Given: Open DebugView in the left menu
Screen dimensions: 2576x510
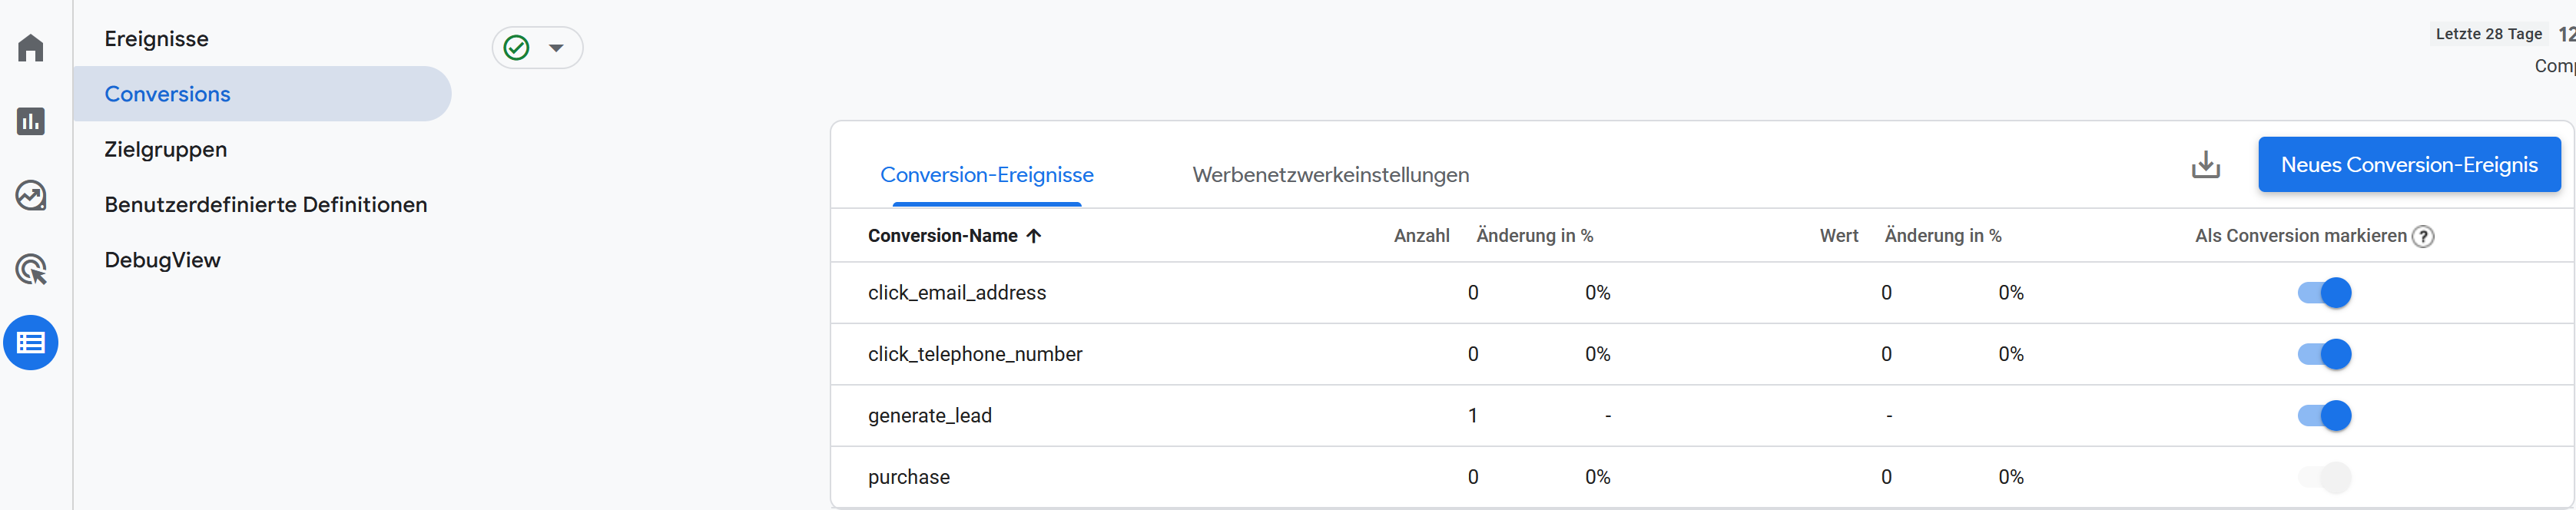Looking at the screenshot, I should click(x=163, y=260).
